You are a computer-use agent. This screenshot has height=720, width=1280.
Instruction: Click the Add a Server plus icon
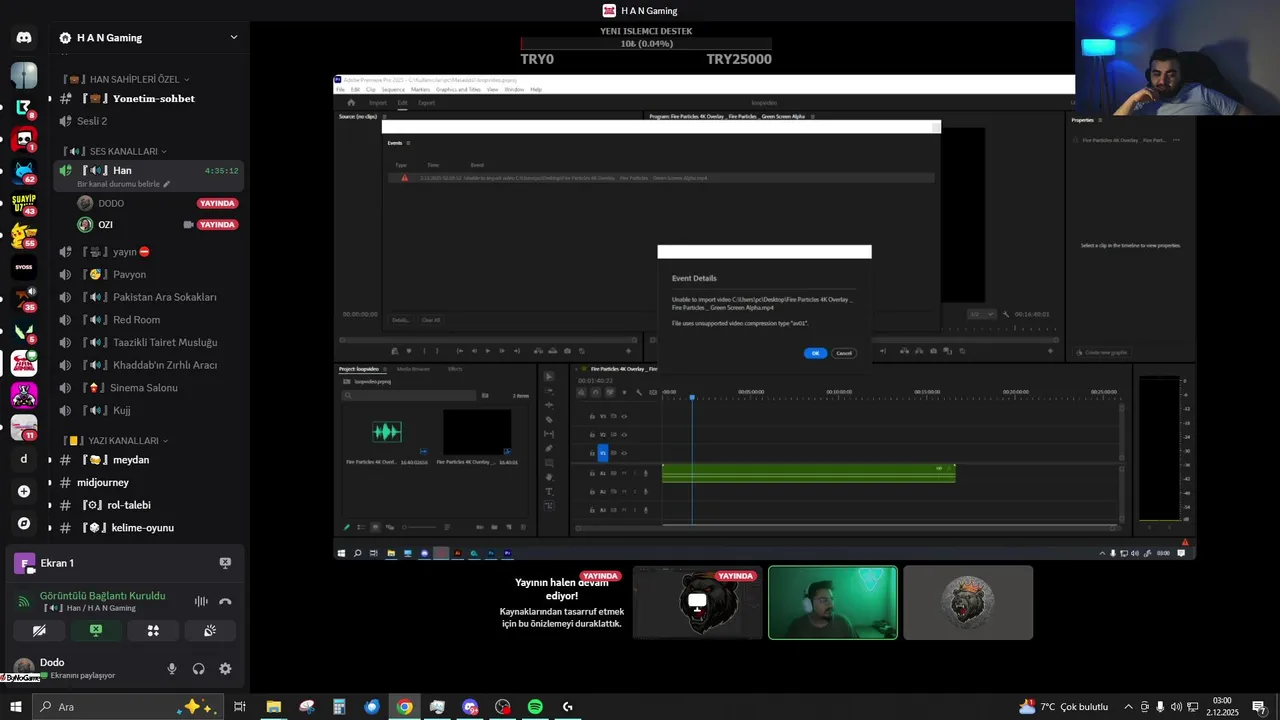point(24,491)
